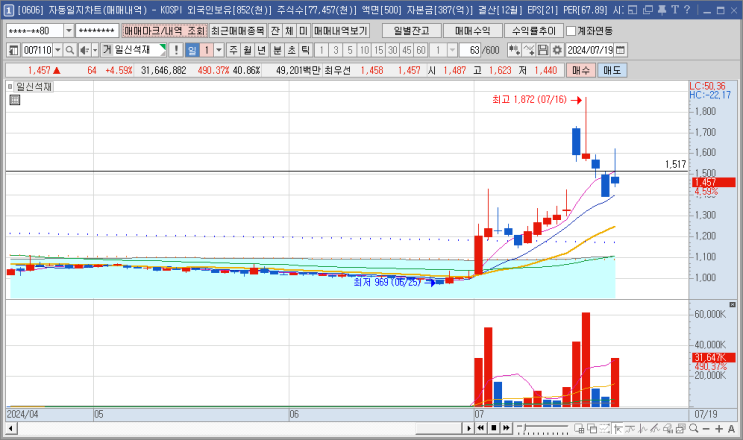Image resolution: width=743 pixels, height=440 pixels.
Task: Zoom chart with magnifier icon at bottom
Action: 693,429
